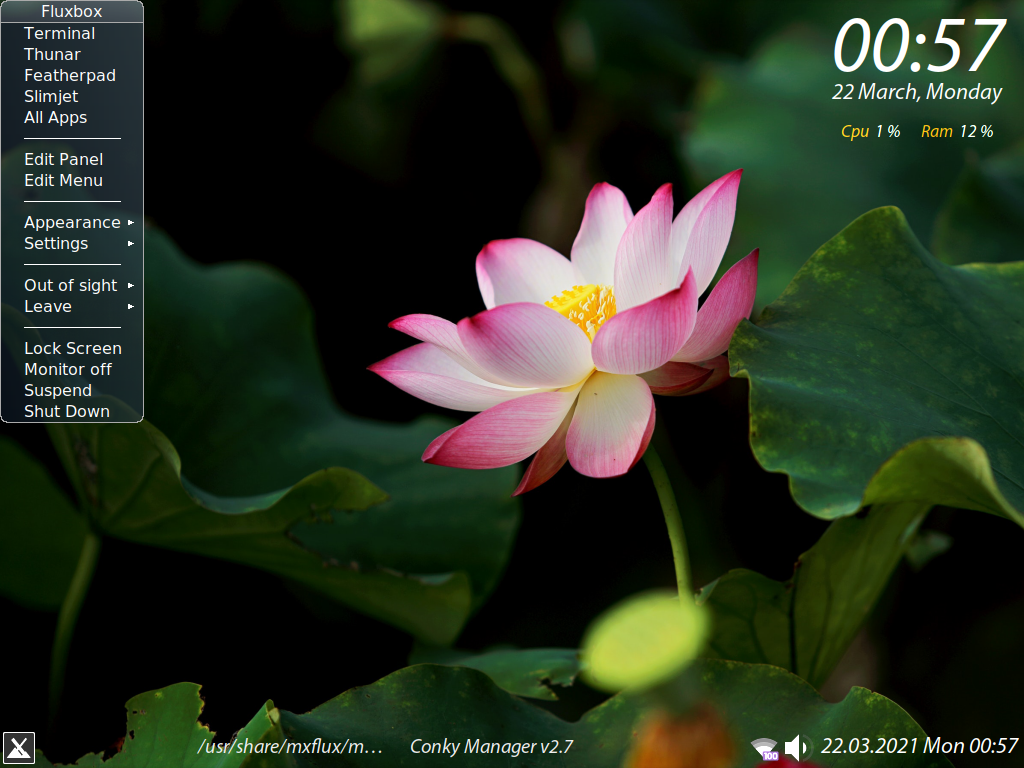The width and height of the screenshot is (1024, 768).
Task: Choose Edit Panel in the menu
Action: coord(72,159)
